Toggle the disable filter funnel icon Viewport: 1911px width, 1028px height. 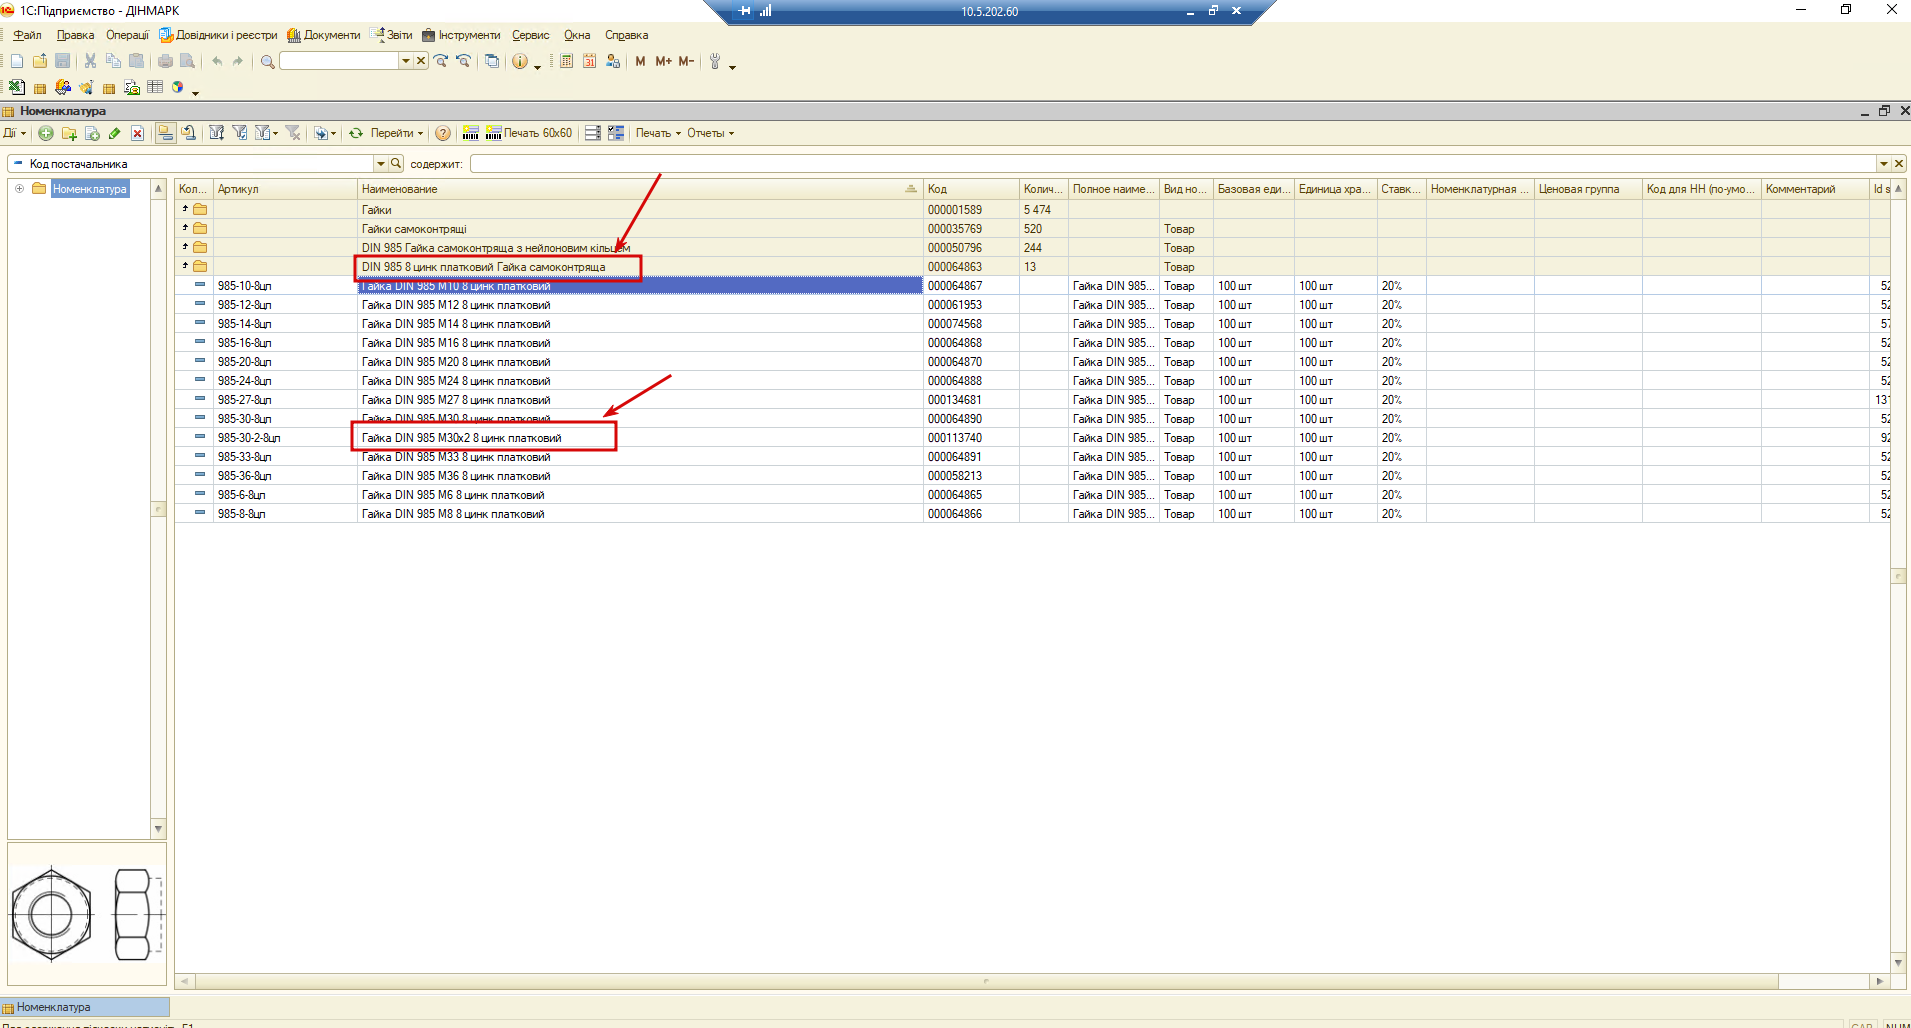(x=293, y=133)
